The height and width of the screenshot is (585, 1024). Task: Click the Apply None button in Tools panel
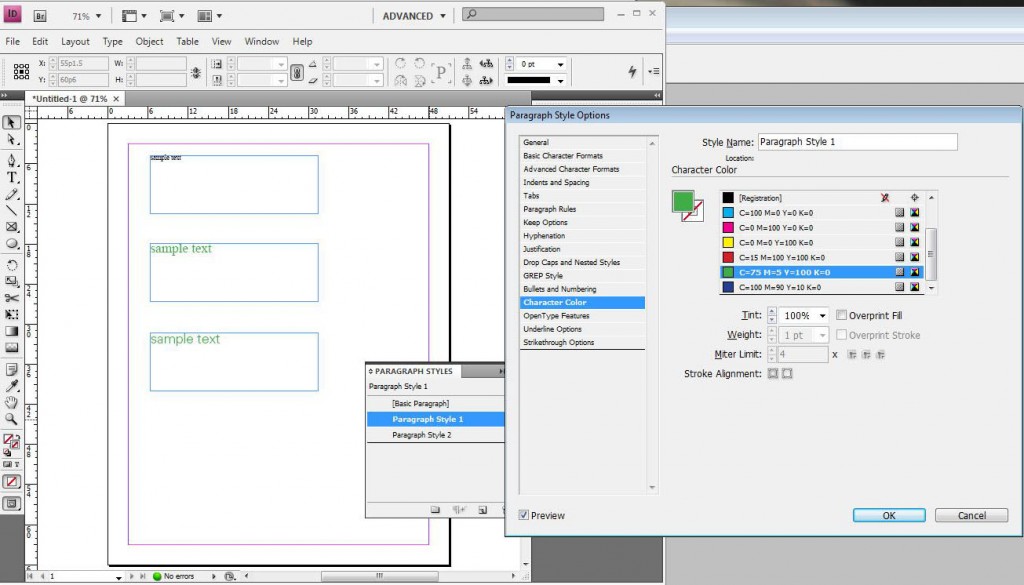click(11, 482)
